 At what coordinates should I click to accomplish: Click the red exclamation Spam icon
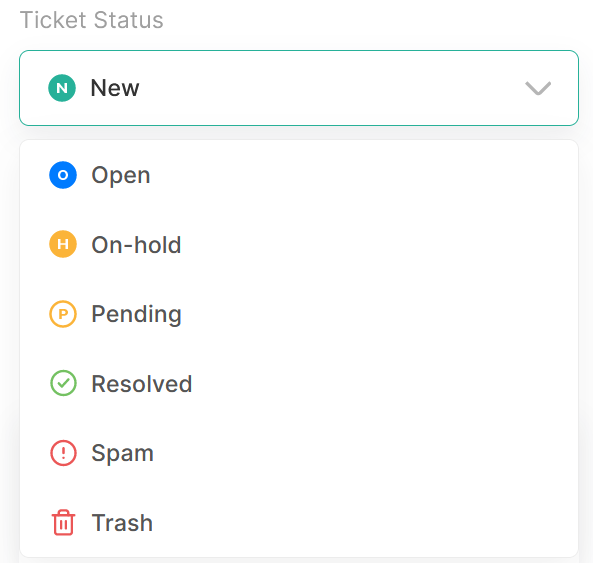click(63, 453)
